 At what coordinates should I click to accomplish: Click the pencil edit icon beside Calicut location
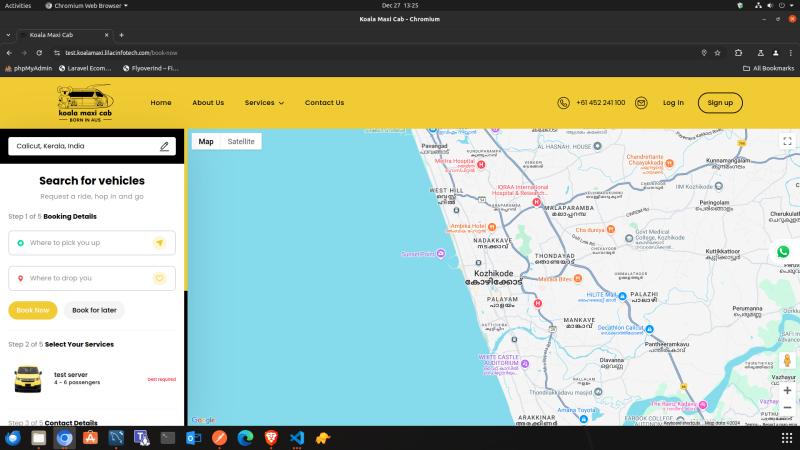(165, 146)
